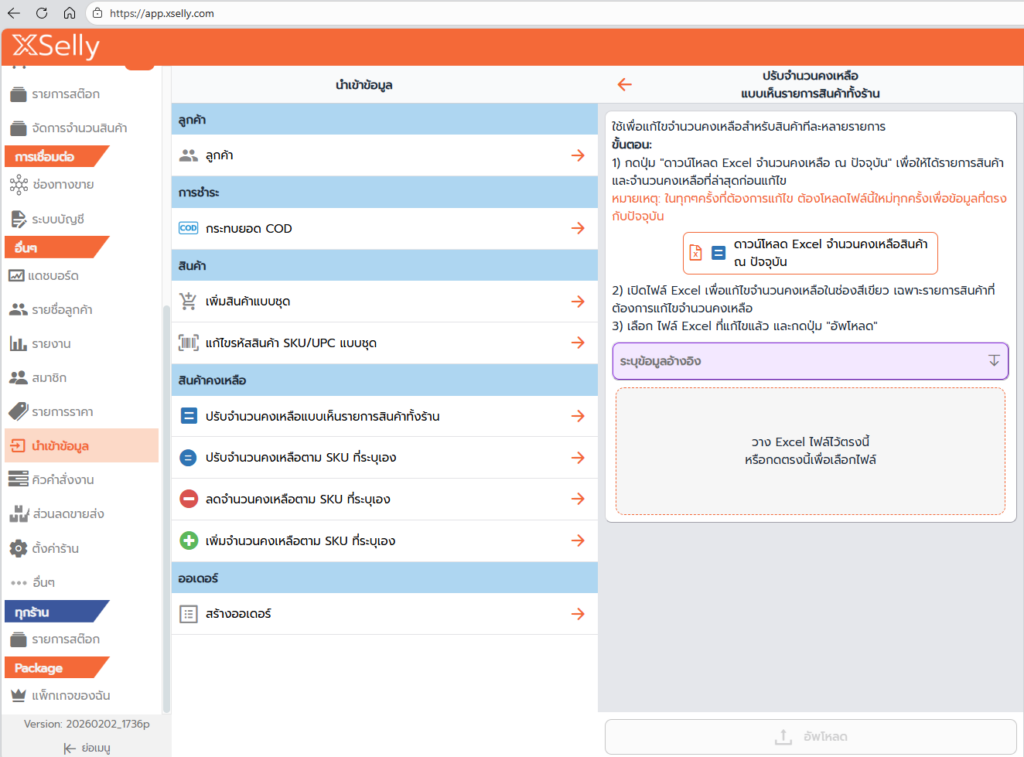Screen dimensions: 1024x757
Task: Click the cart icon for เพิ่มสินค้าแบบชุด
Action: 189,302
